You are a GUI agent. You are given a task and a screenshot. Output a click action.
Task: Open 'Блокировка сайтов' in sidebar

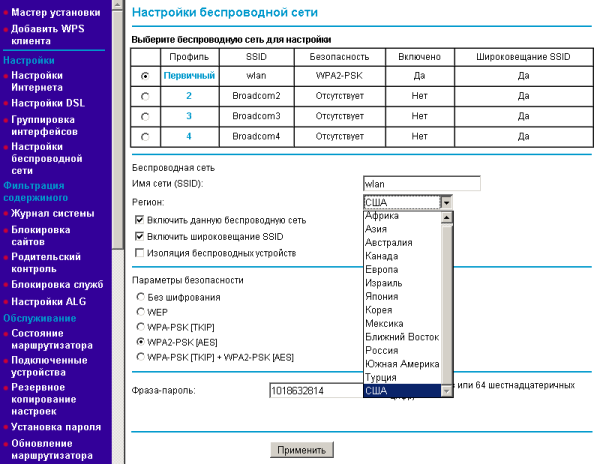[x=41, y=236]
